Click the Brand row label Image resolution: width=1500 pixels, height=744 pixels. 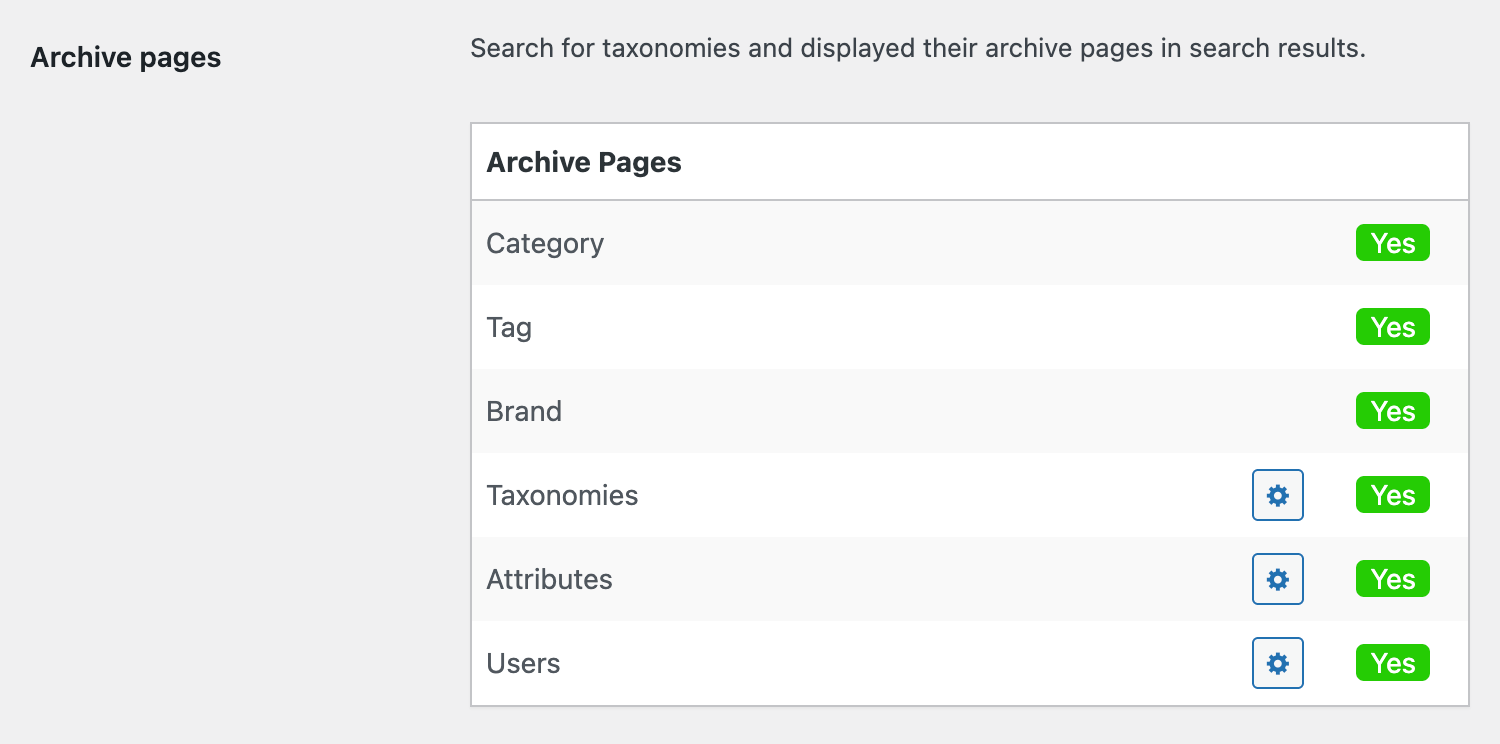(x=524, y=412)
